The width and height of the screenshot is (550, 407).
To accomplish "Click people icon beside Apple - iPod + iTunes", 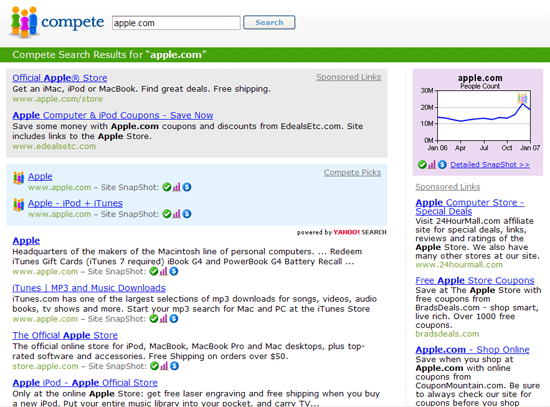I will pos(19,204).
